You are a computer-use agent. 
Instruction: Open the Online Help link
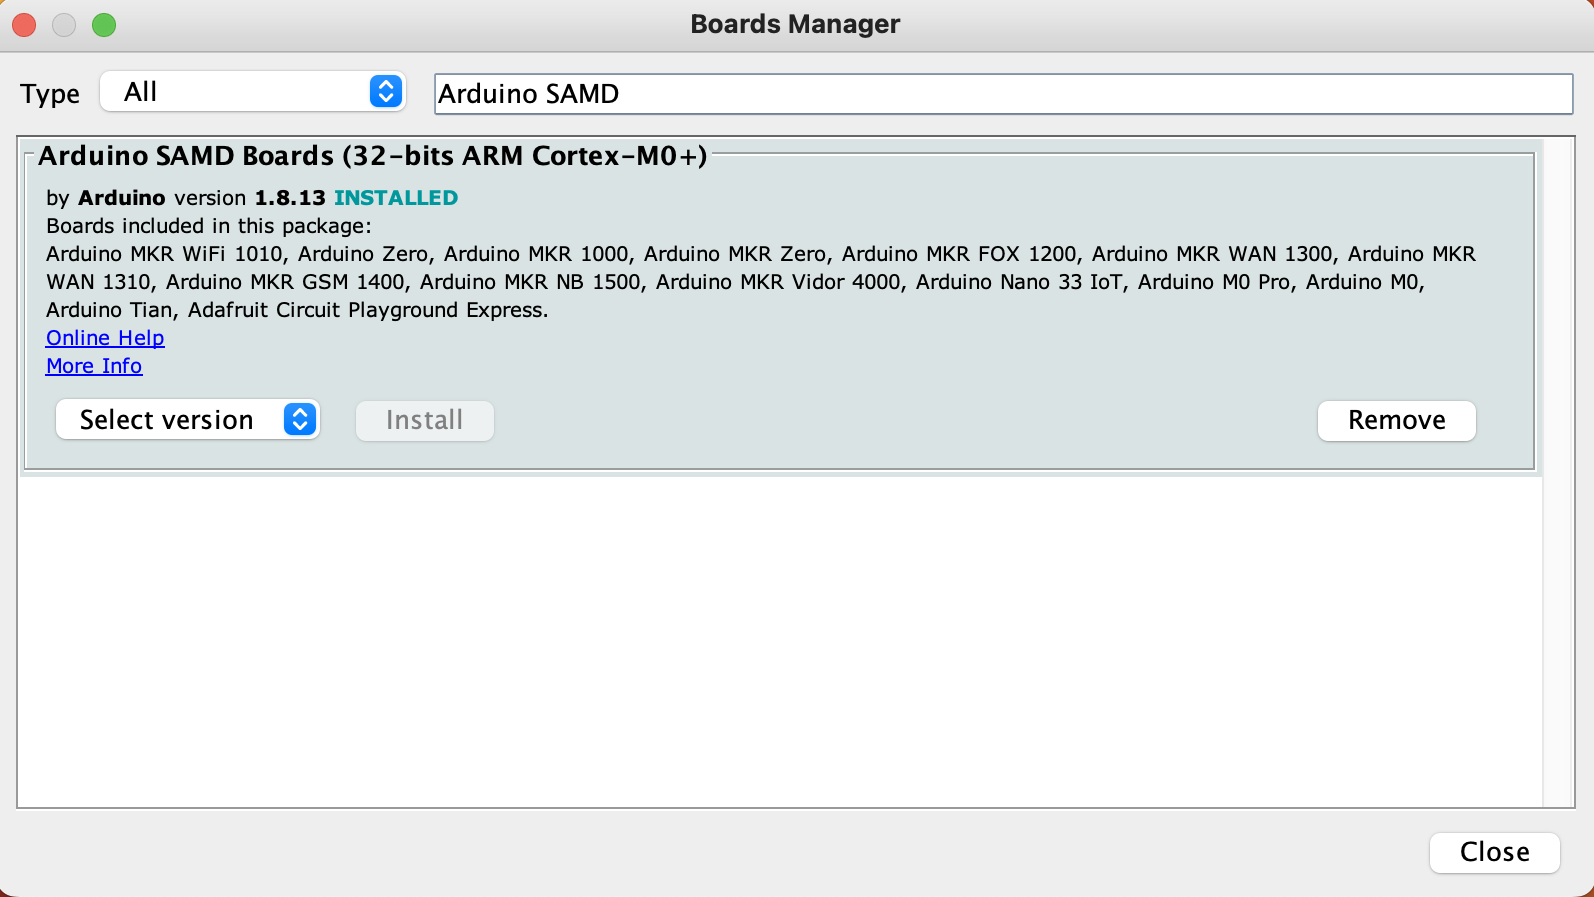[x=105, y=338]
